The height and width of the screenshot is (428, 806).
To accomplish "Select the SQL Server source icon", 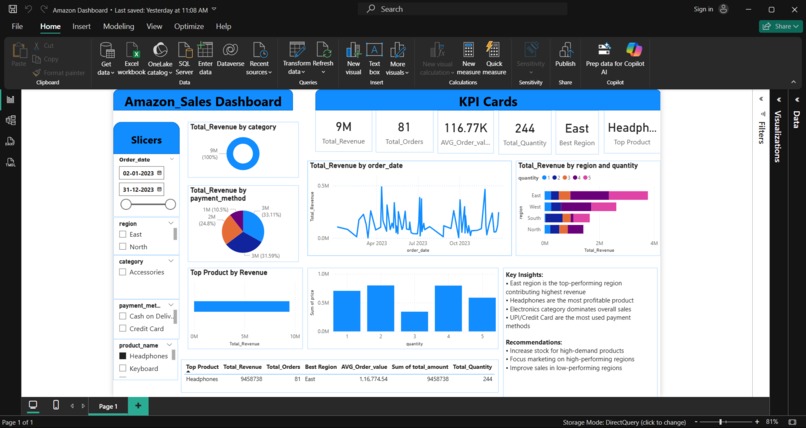I will pyautogui.click(x=185, y=50).
